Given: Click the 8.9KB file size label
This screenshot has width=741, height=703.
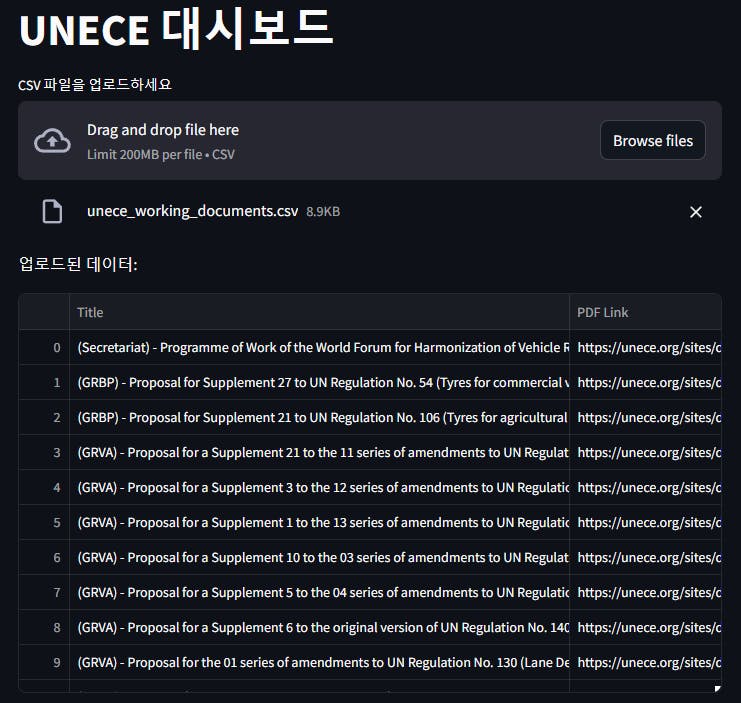Looking at the screenshot, I should tap(323, 212).
